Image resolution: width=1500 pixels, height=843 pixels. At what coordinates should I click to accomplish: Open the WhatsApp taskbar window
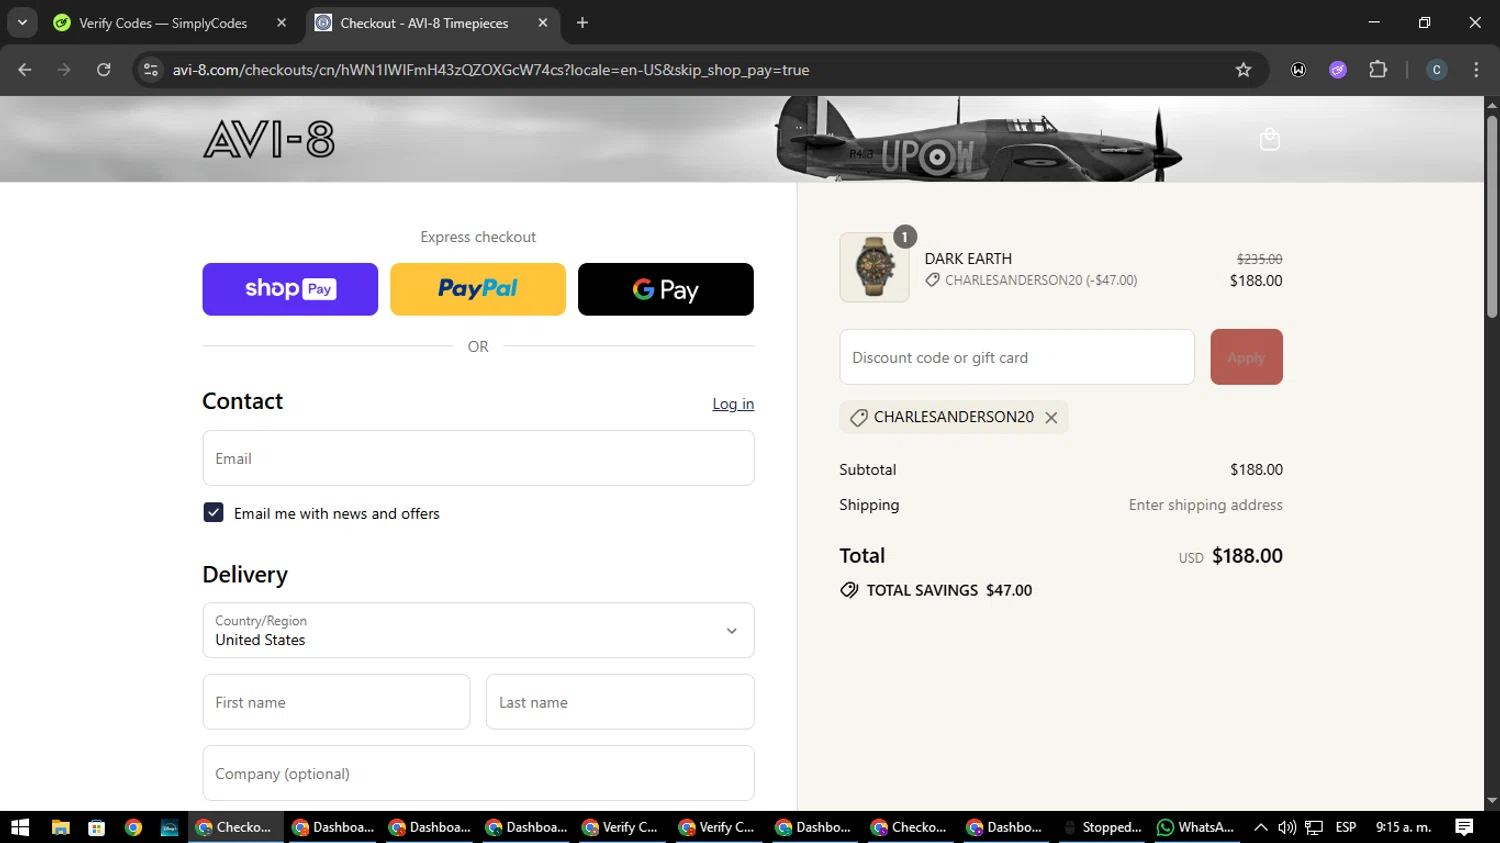[1196, 827]
